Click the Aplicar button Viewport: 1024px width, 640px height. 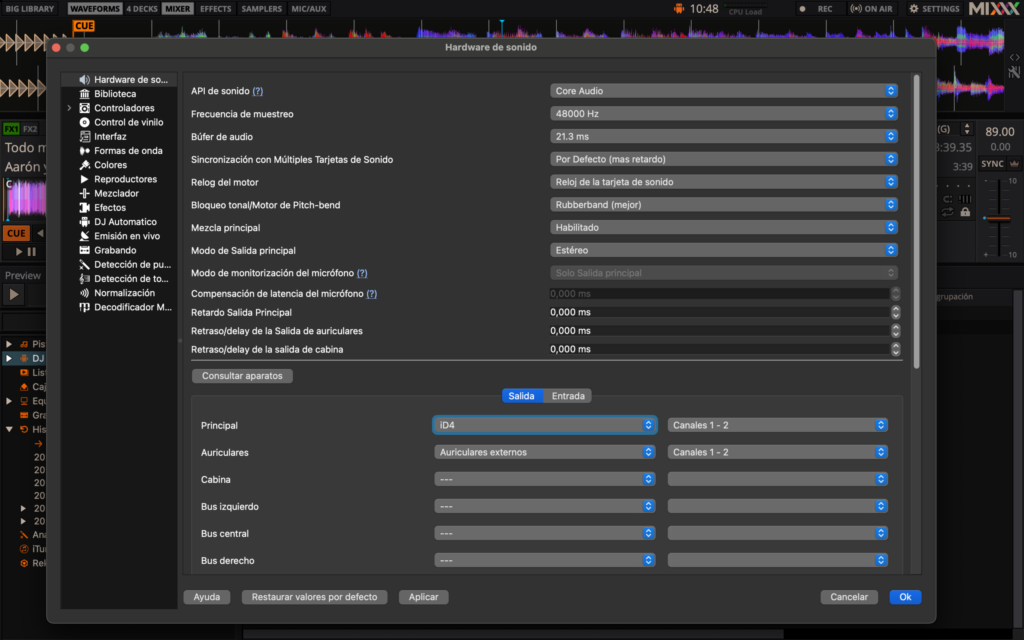[423, 597]
